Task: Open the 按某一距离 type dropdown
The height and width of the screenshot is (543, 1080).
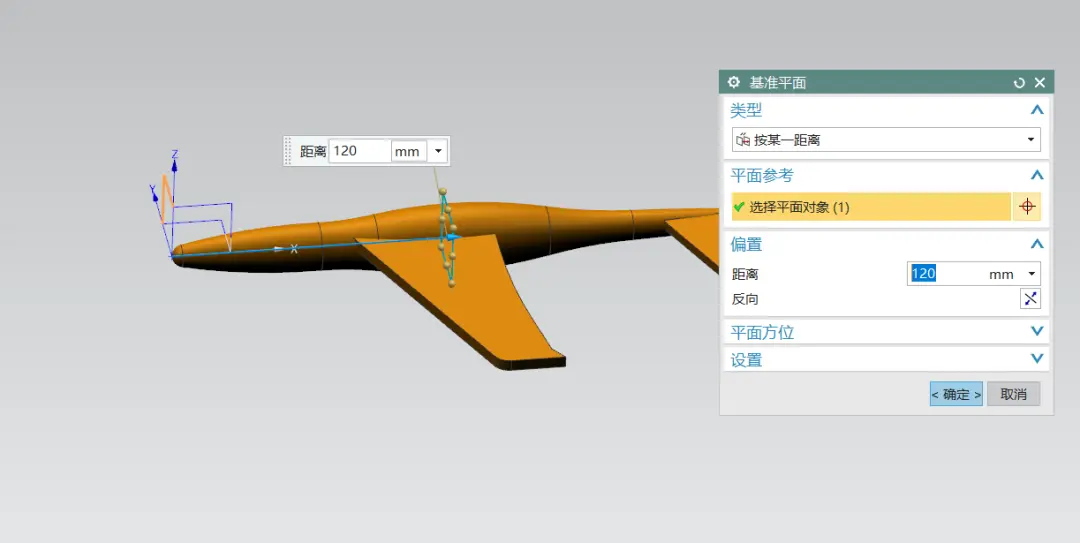Action: pos(886,140)
